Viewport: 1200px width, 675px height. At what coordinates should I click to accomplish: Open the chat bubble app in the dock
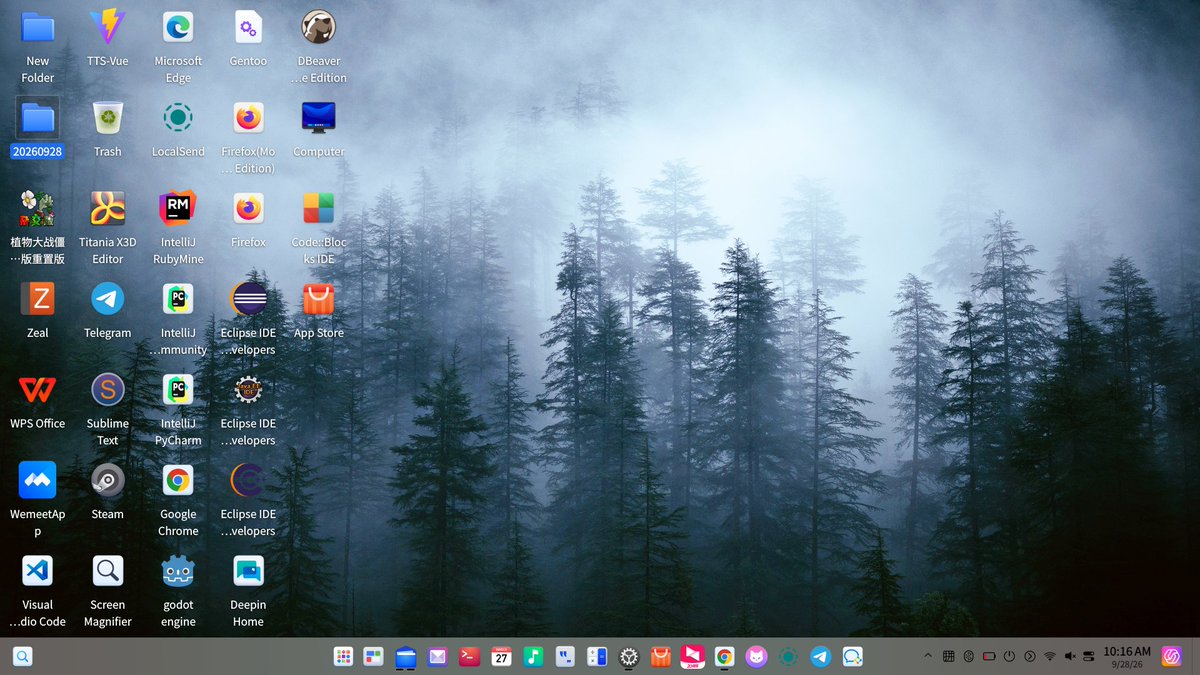click(x=852, y=657)
